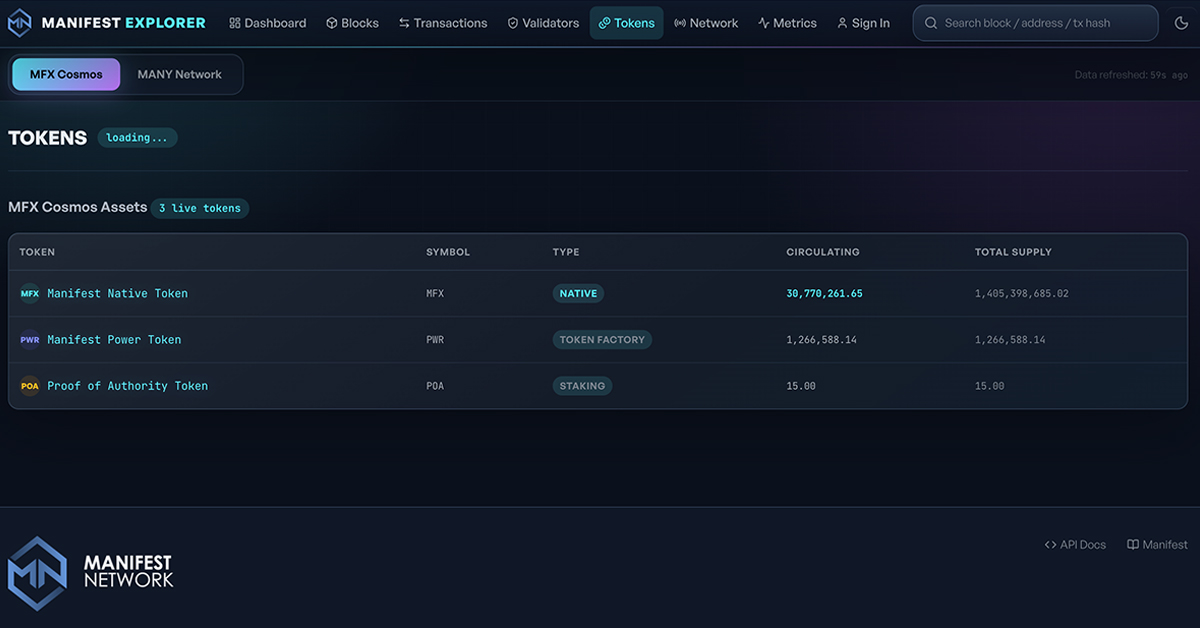Click total supply 1,405,398,685.02
Image resolution: width=1200 pixels, height=628 pixels.
click(1022, 294)
